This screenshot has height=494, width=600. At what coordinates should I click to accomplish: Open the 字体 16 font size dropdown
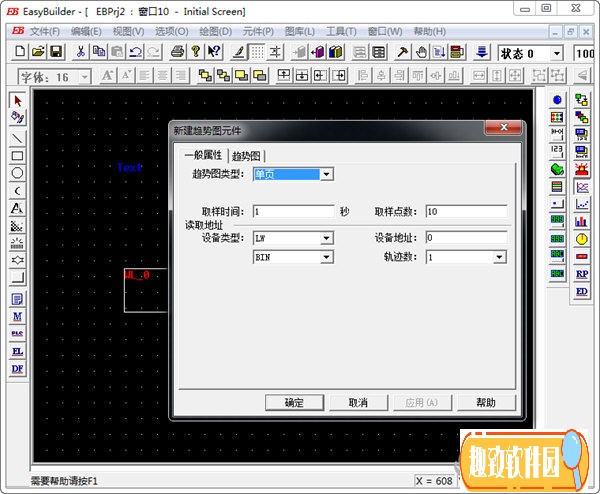(84, 77)
